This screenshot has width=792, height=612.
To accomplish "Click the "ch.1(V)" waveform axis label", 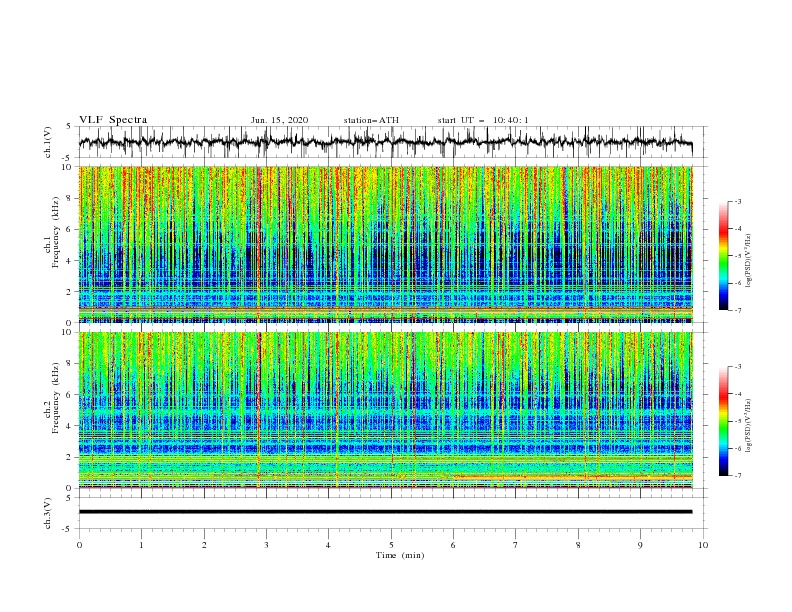I will (48, 142).
